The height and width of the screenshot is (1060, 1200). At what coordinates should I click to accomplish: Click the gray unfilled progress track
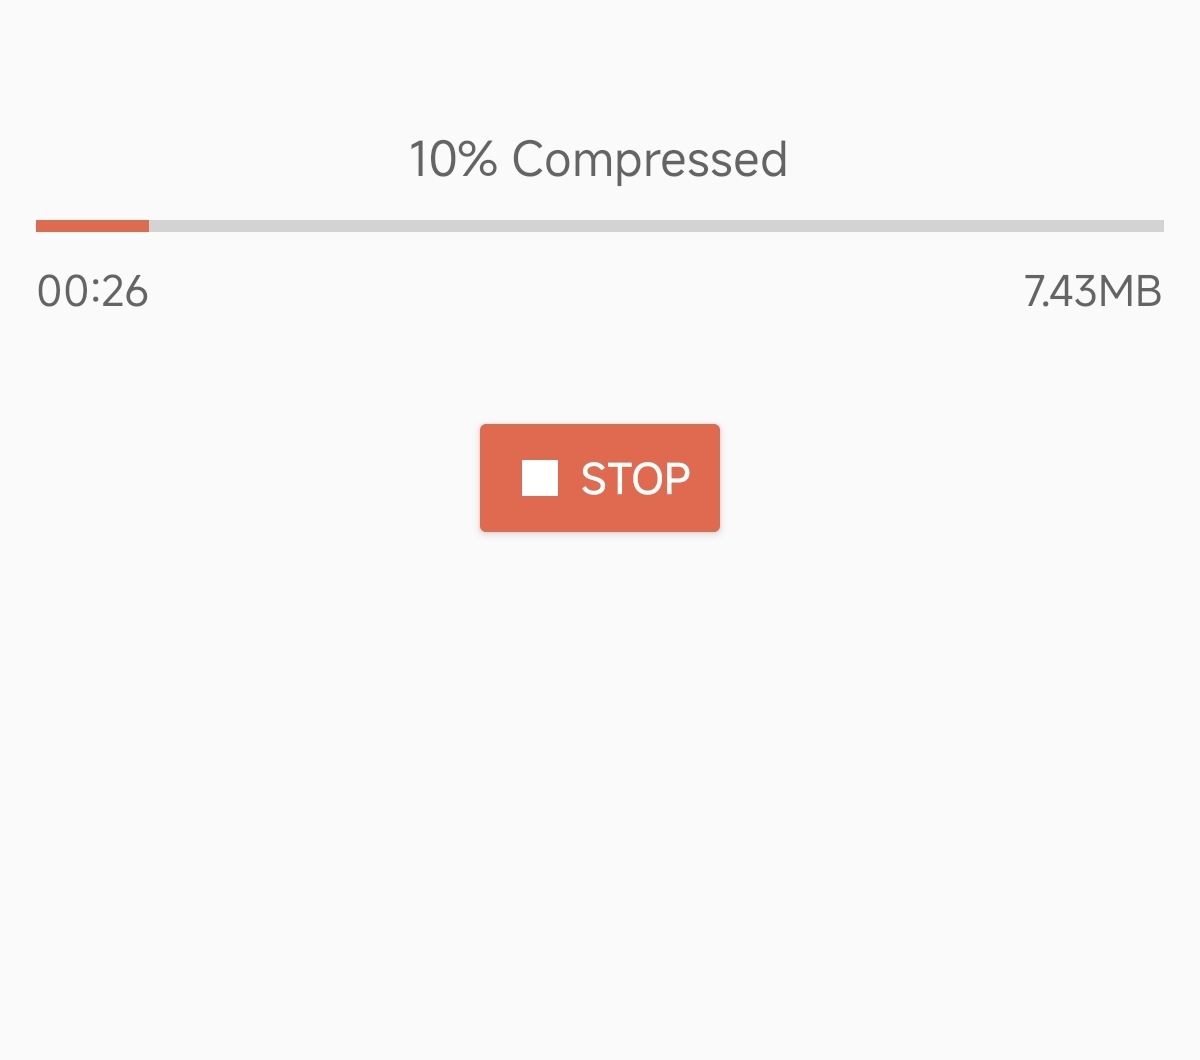tap(656, 226)
